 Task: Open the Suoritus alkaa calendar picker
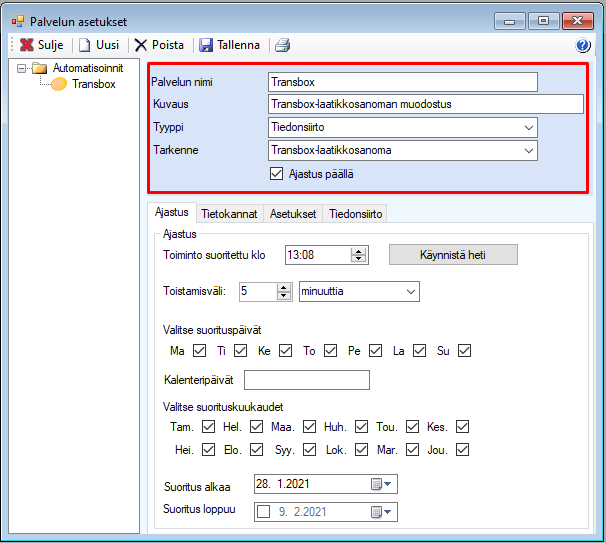click(x=381, y=484)
